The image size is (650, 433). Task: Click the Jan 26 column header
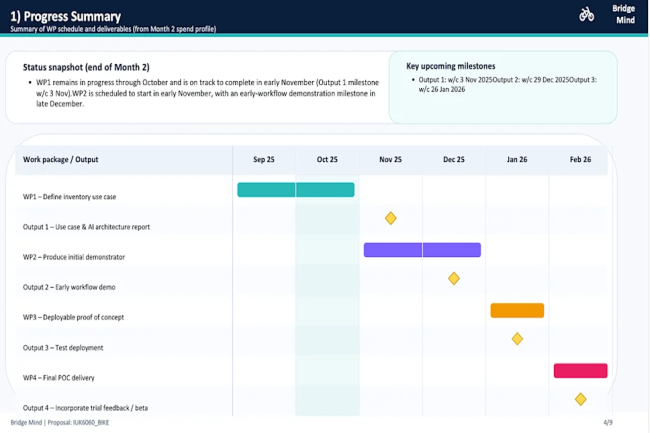click(x=517, y=160)
